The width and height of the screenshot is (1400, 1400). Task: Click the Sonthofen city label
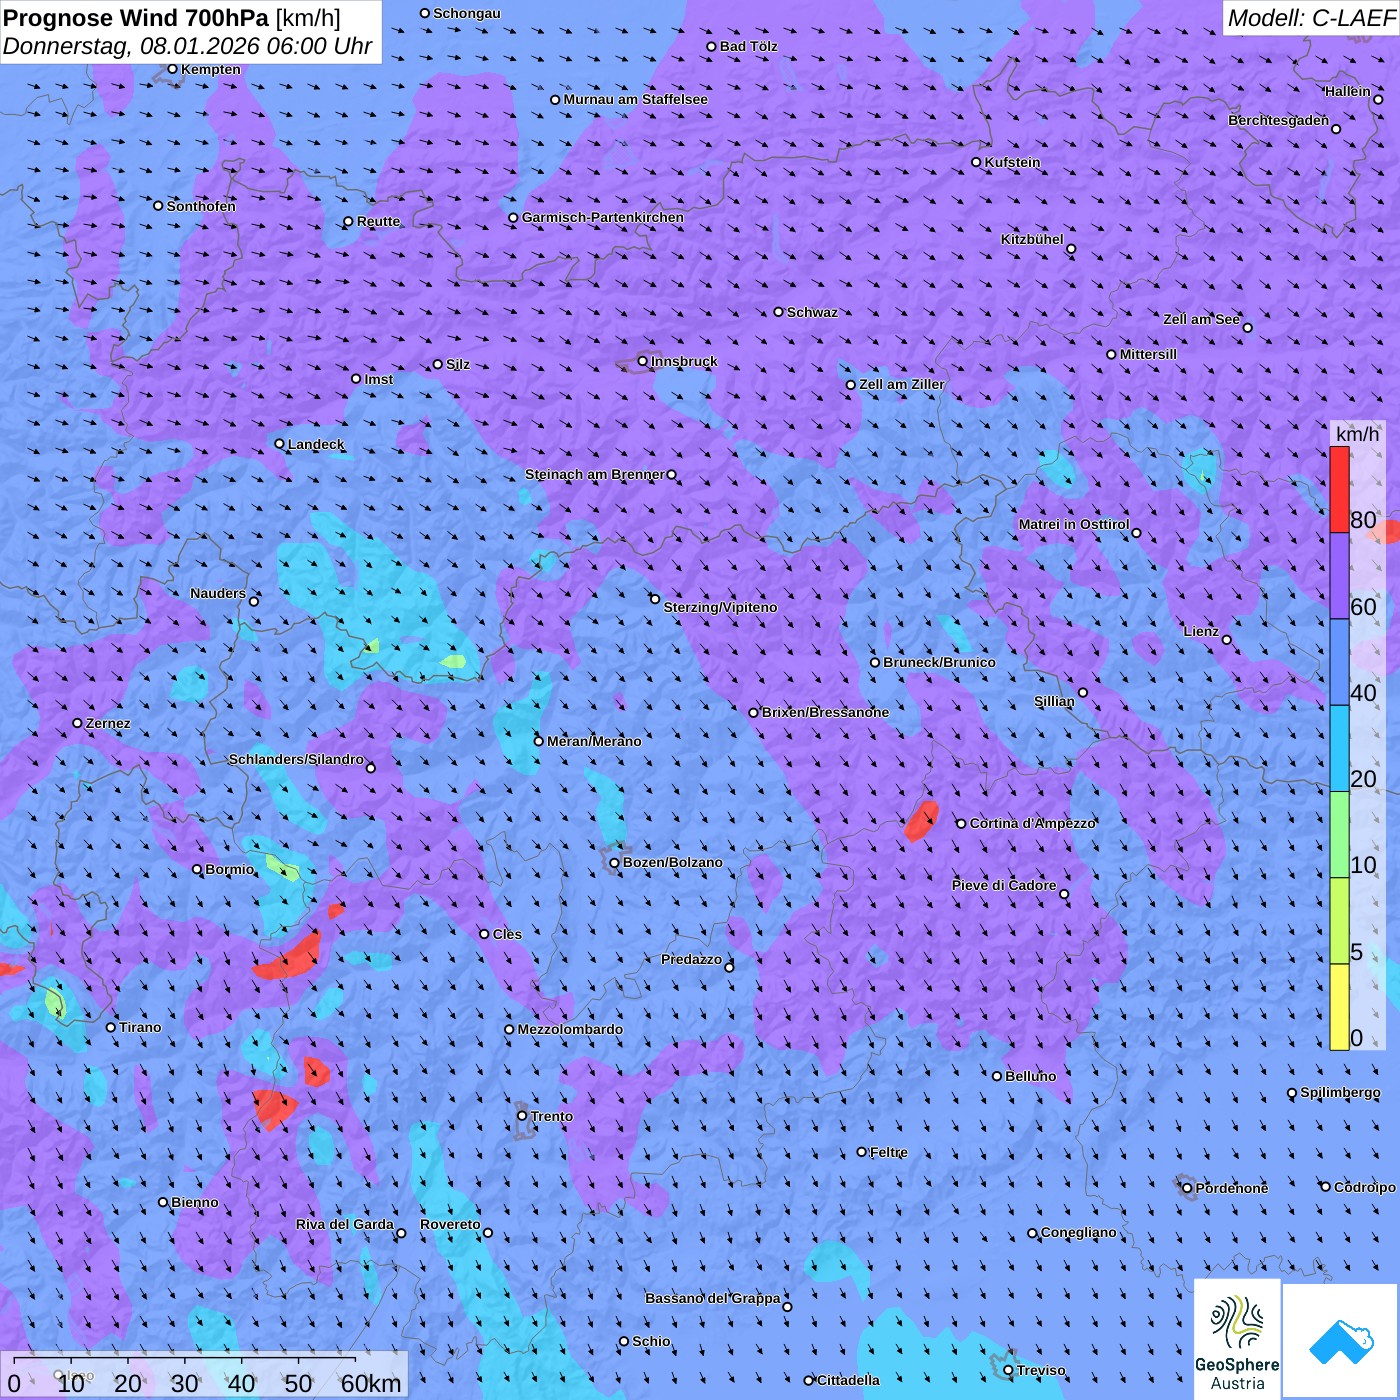(202, 206)
